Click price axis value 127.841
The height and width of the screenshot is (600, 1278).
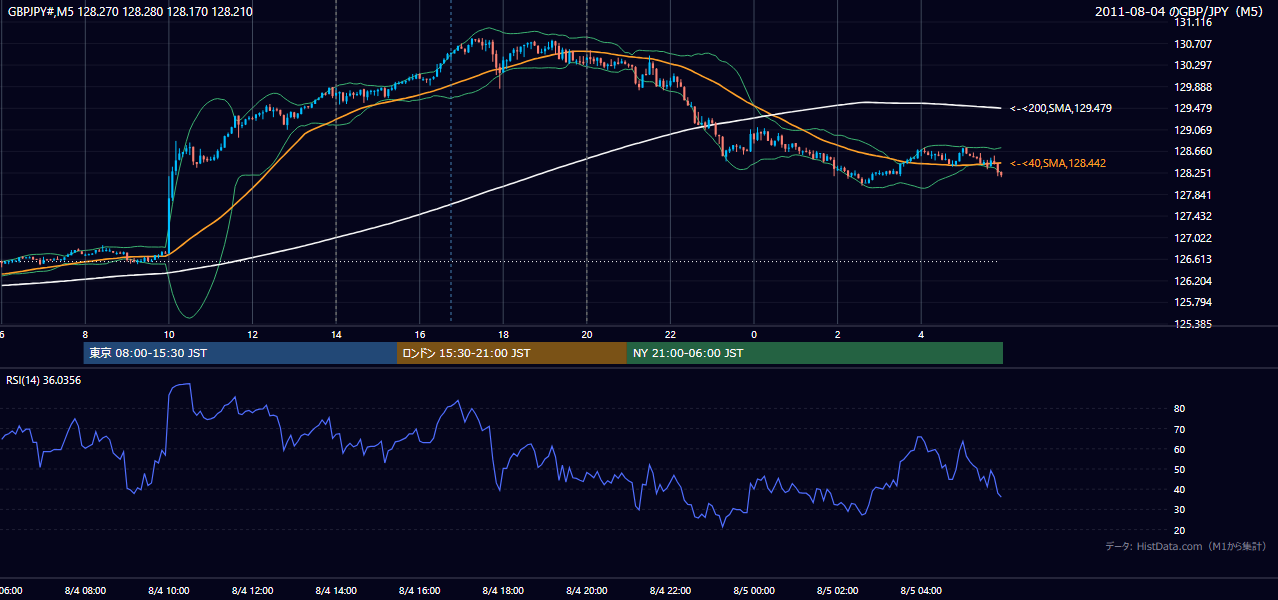[x=1193, y=195]
